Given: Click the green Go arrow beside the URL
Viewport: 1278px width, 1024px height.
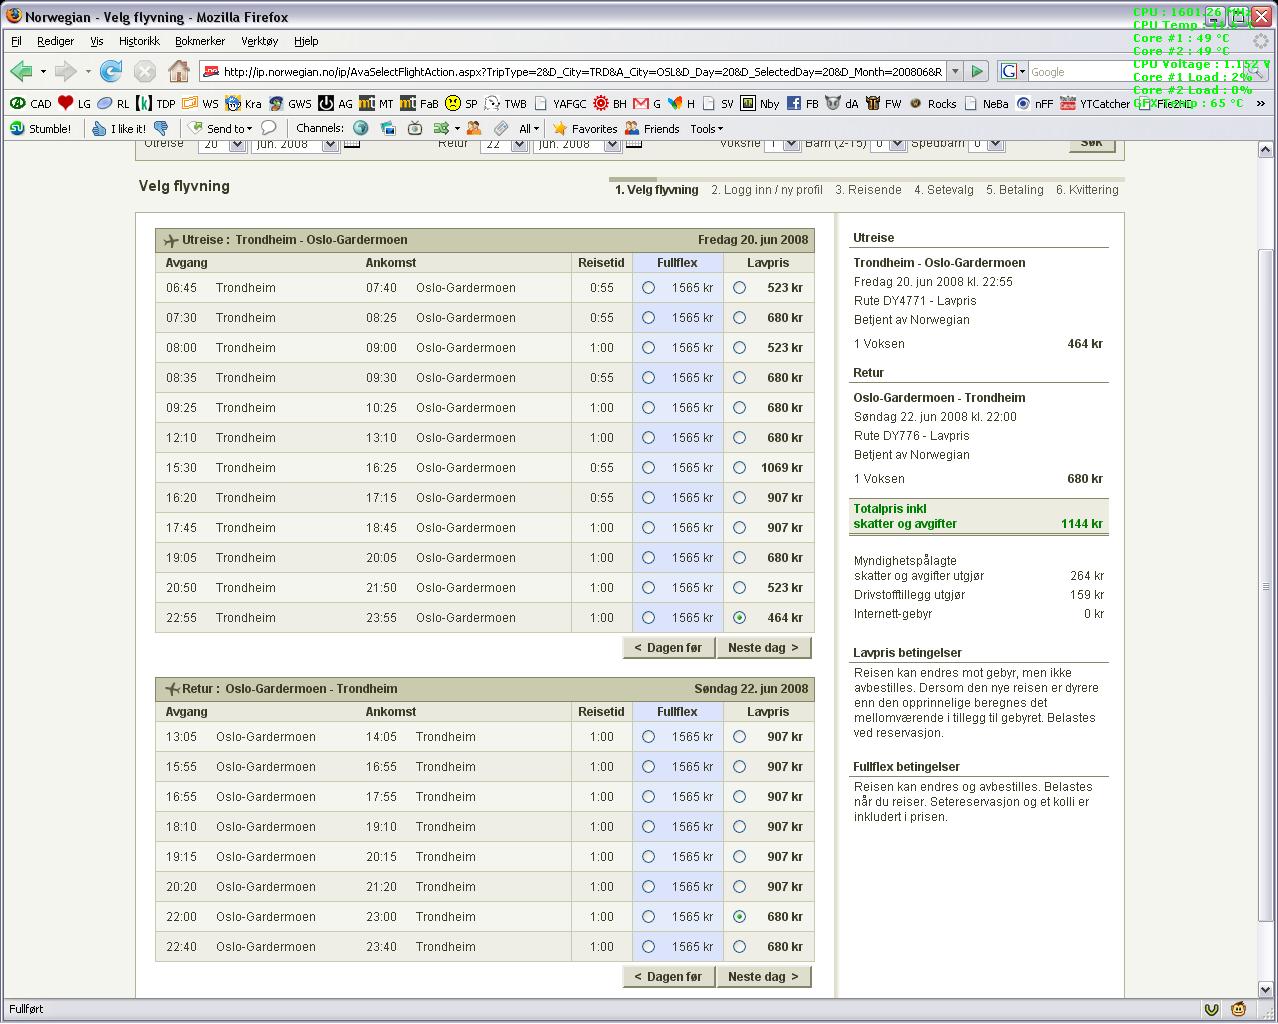Looking at the screenshot, I should [x=978, y=71].
